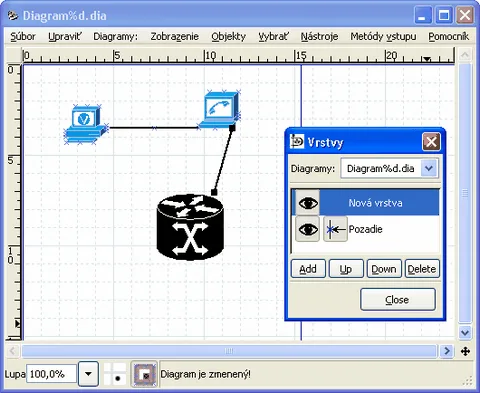Open the Diagramy menu
480x393 pixels.
pos(115,36)
